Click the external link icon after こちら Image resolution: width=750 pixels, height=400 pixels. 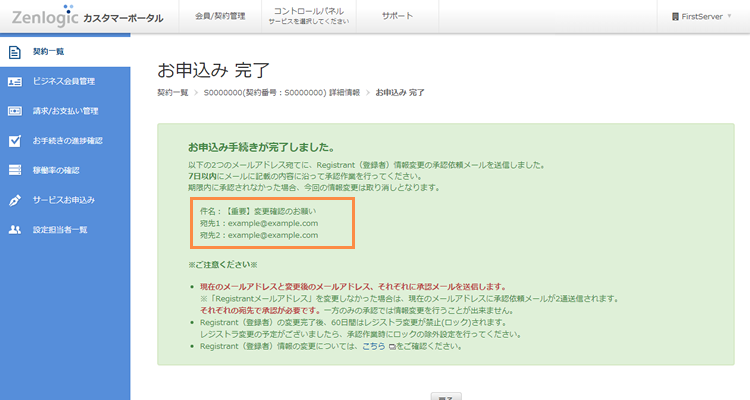[x=392, y=347]
